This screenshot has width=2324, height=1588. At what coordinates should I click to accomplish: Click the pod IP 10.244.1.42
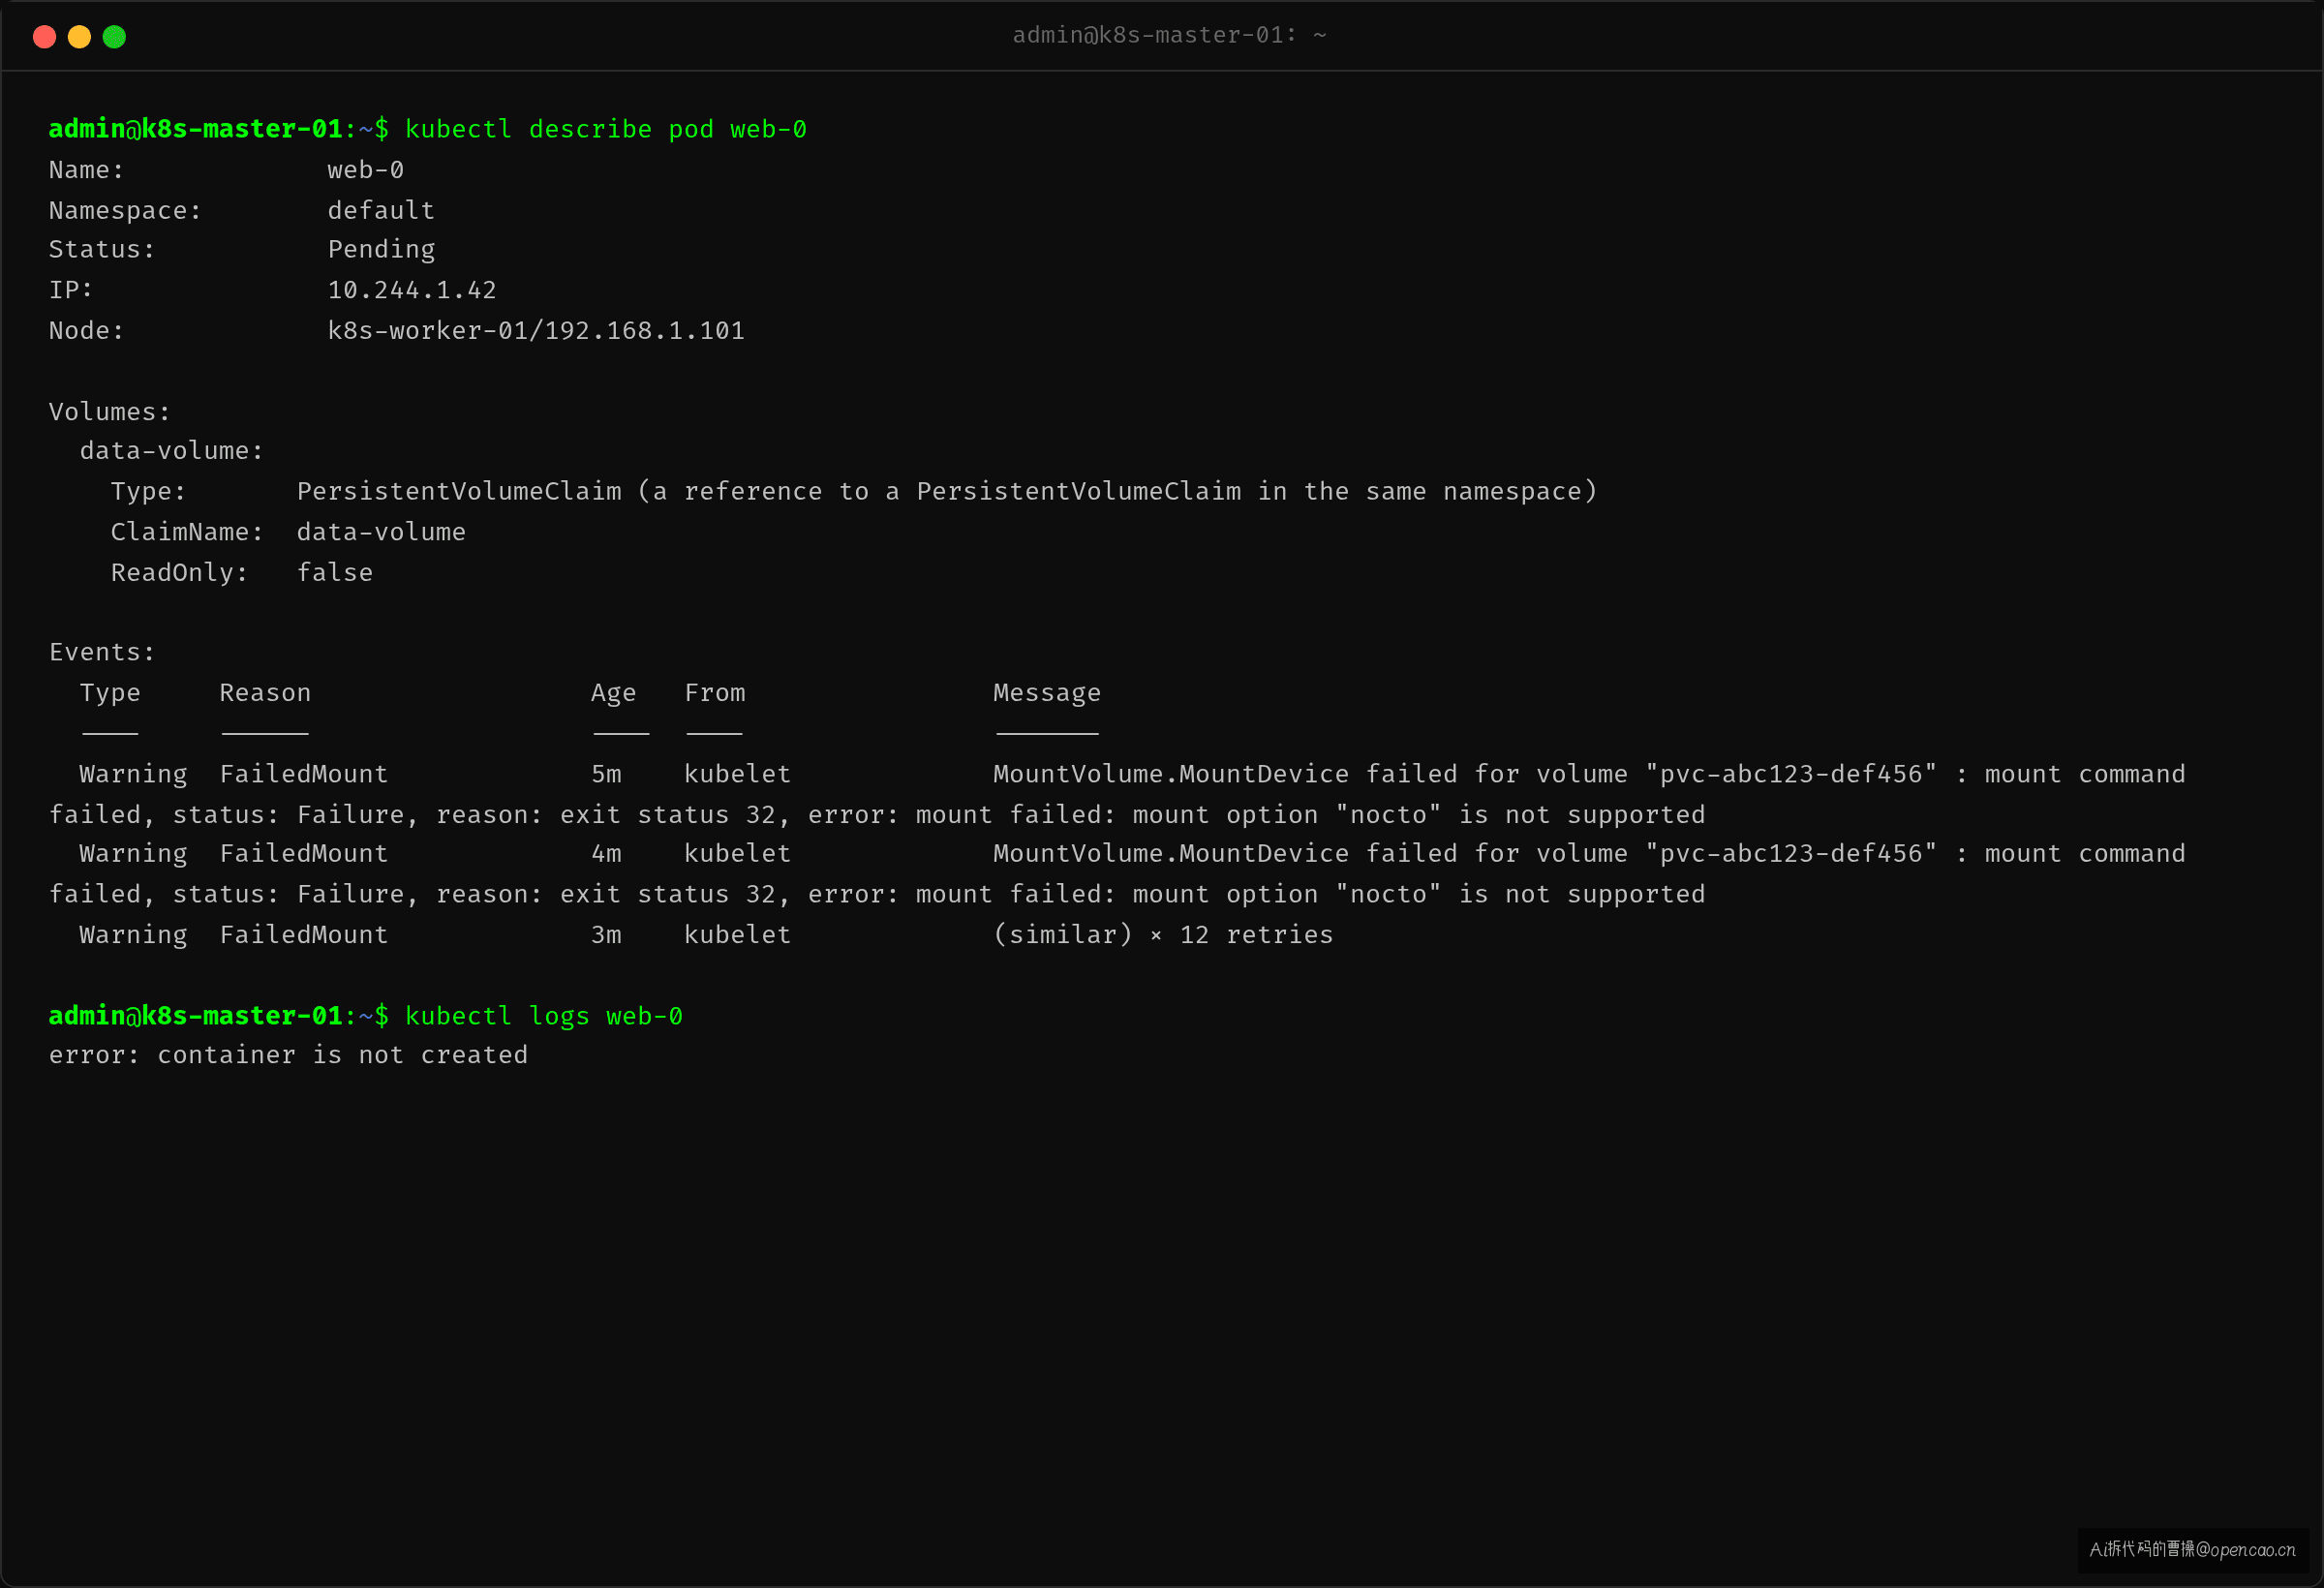point(412,290)
